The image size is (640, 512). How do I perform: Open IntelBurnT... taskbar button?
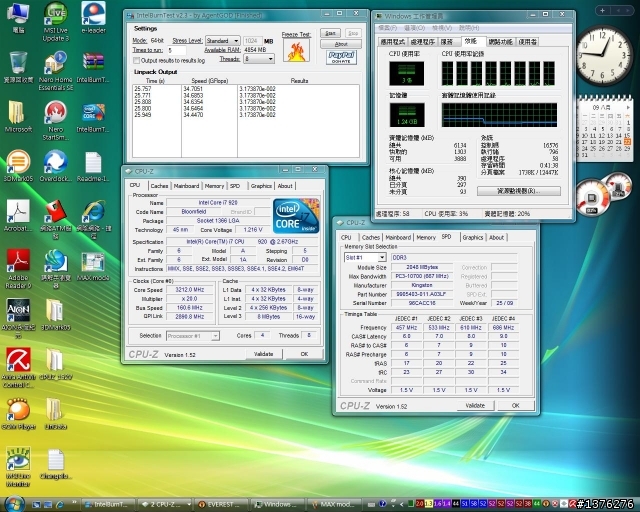[108, 504]
